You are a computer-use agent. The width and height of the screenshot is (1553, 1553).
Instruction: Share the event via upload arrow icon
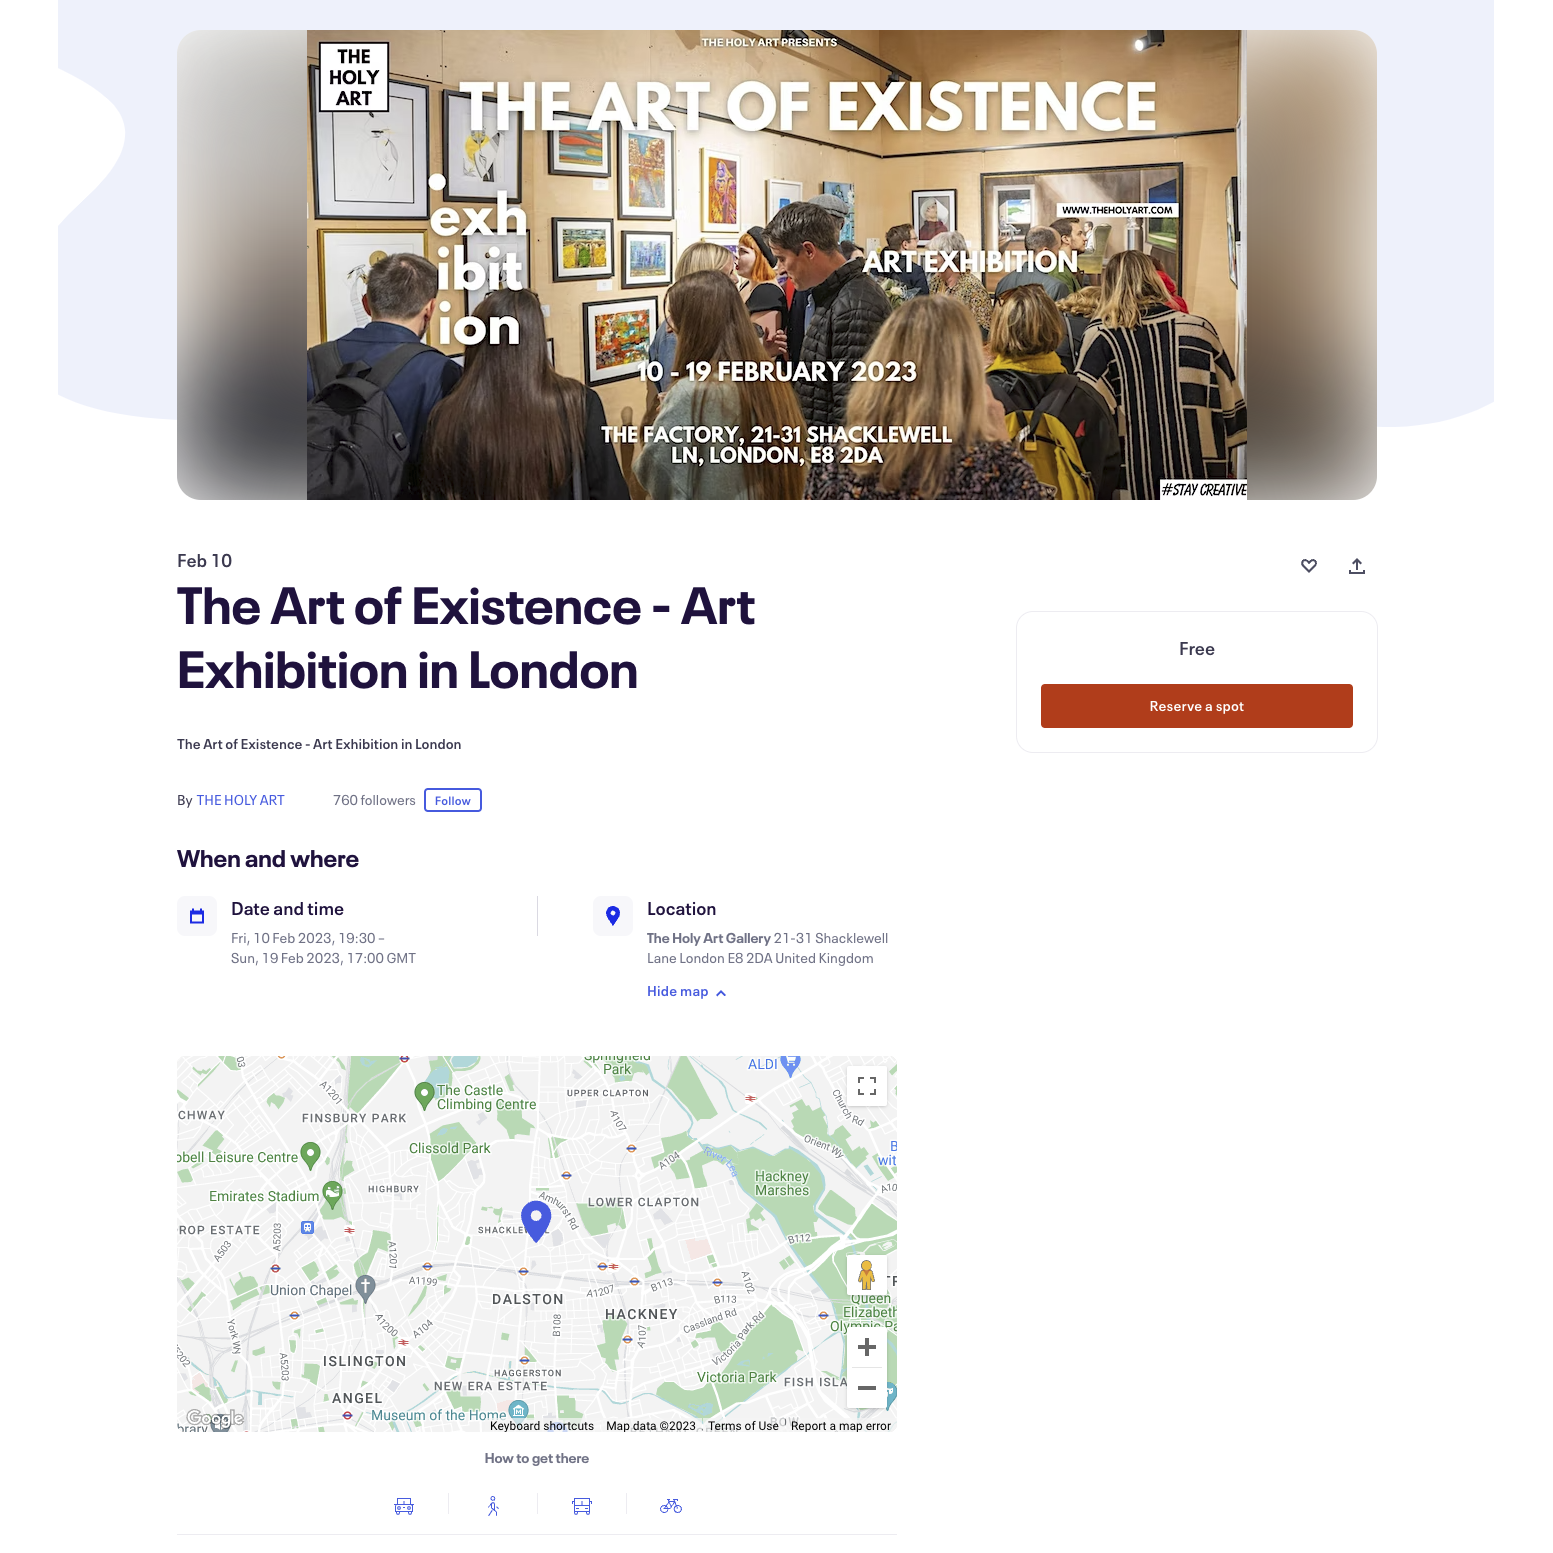click(x=1356, y=566)
